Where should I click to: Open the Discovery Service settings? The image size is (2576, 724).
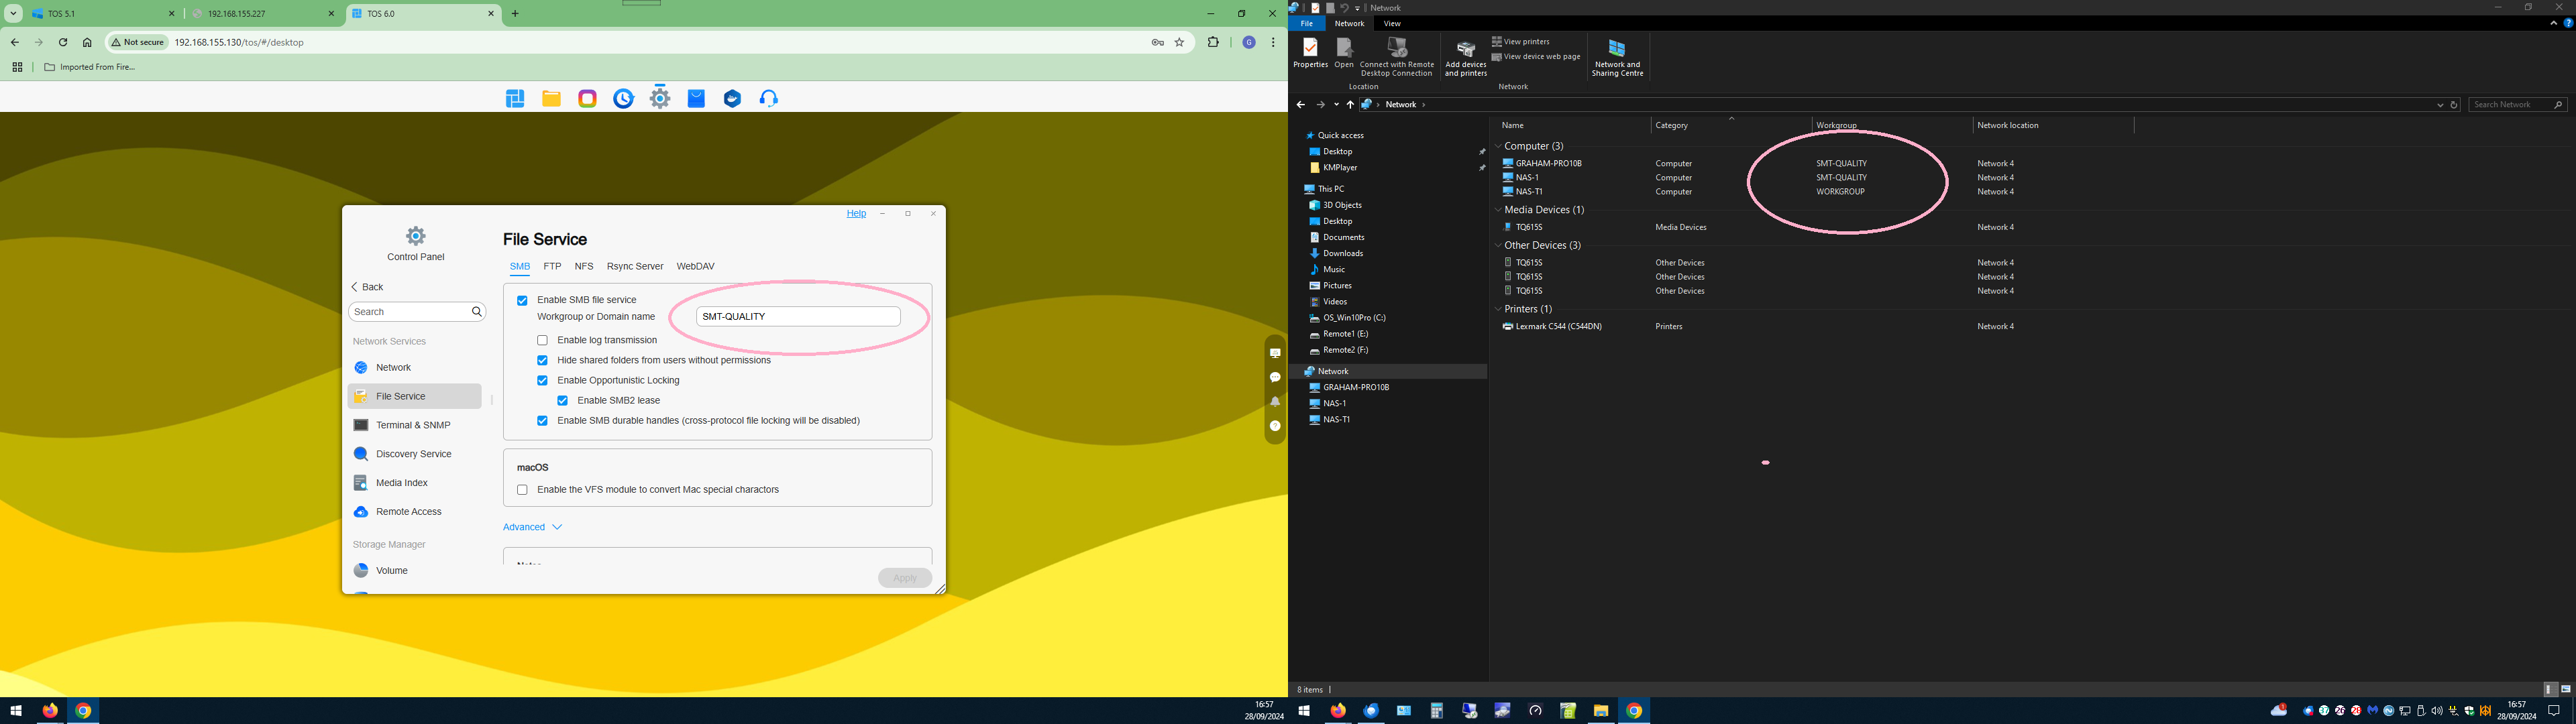pyautogui.click(x=413, y=454)
